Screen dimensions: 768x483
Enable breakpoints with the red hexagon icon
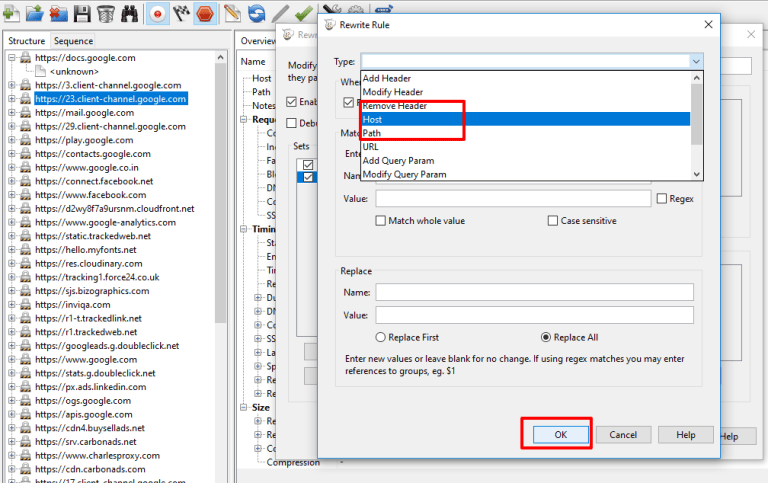tap(205, 13)
